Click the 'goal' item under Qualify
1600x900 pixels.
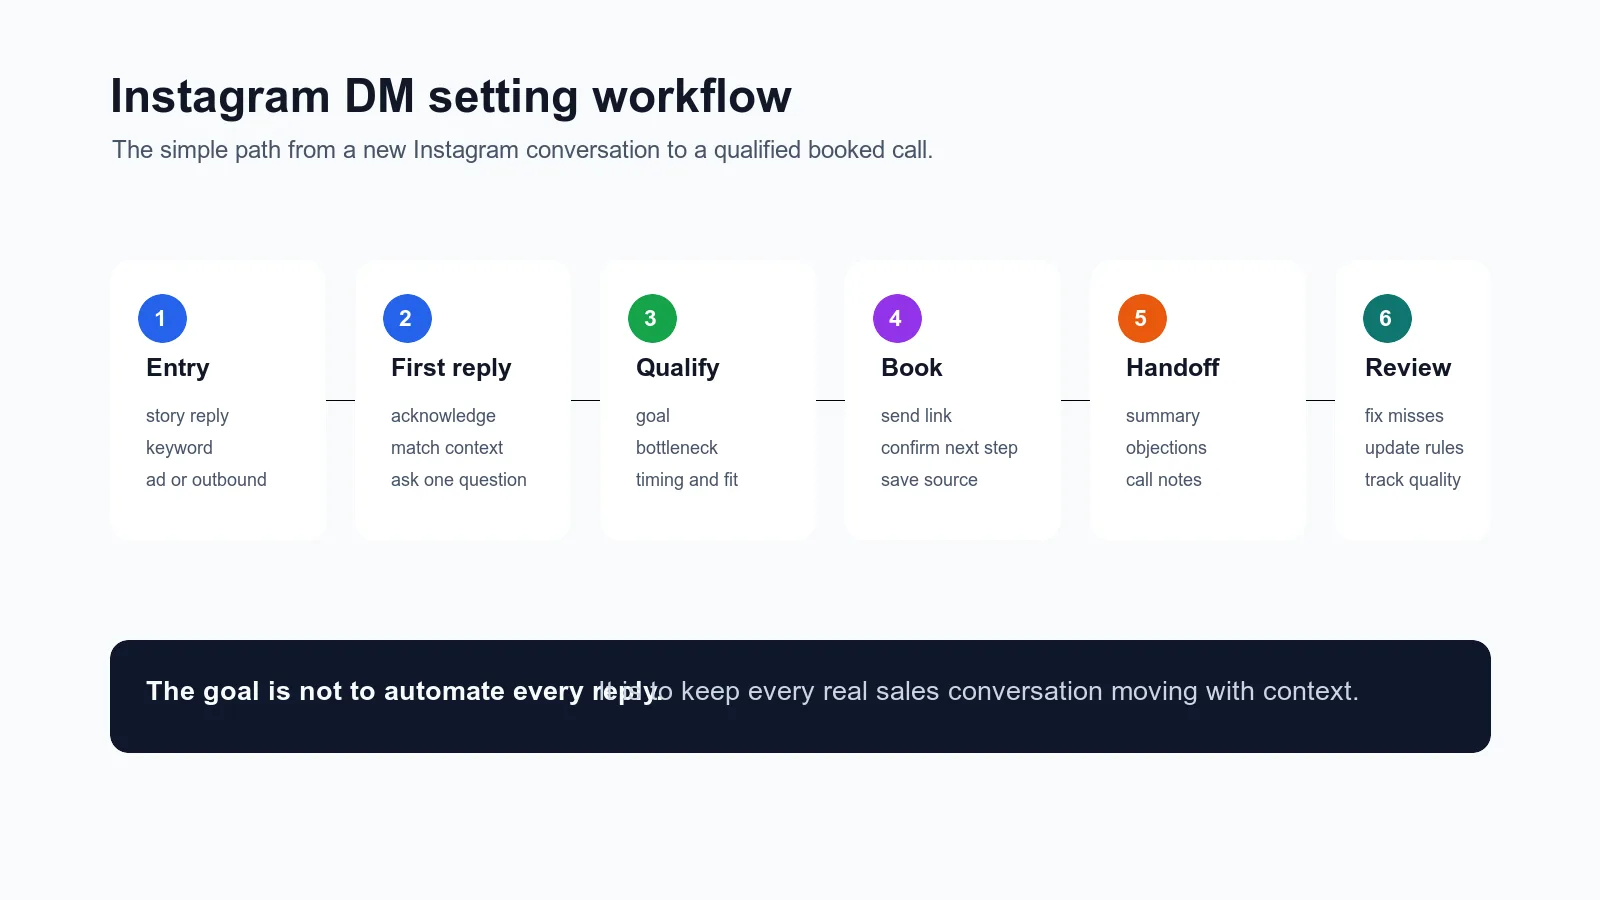653,416
